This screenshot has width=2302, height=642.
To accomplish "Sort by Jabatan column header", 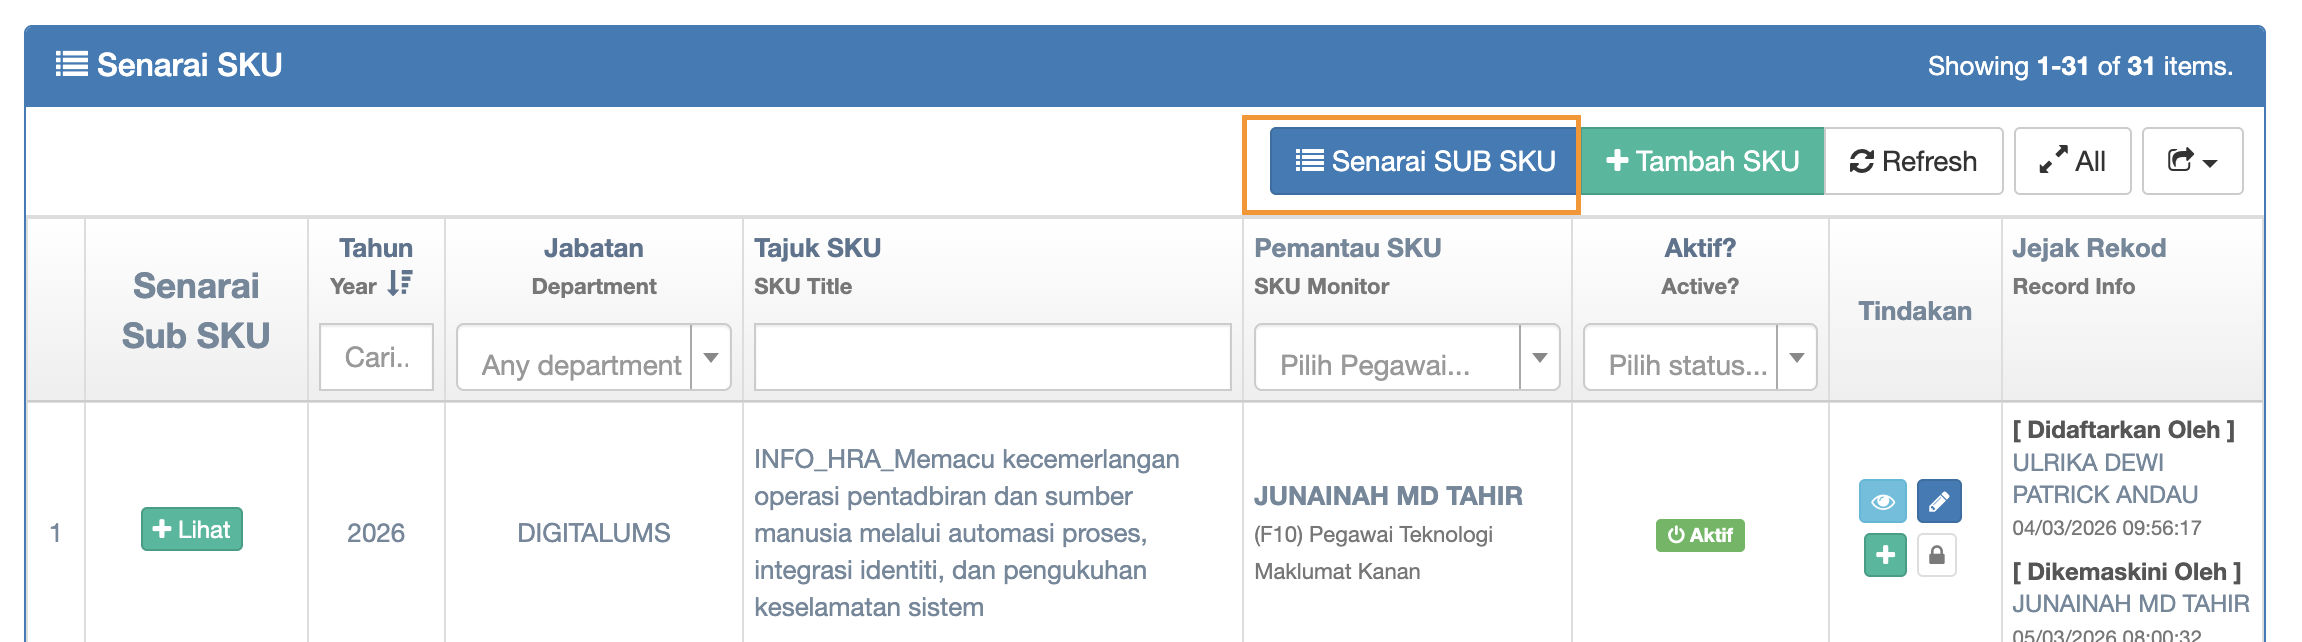I will (x=593, y=248).
